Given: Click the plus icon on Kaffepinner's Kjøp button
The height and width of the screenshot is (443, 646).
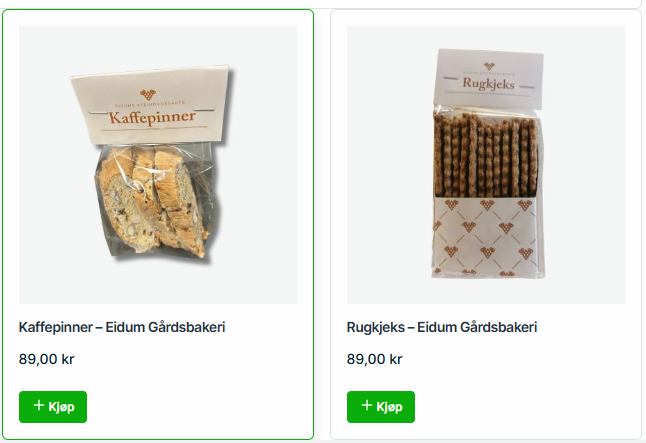Looking at the screenshot, I should click(x=39, y=405).
